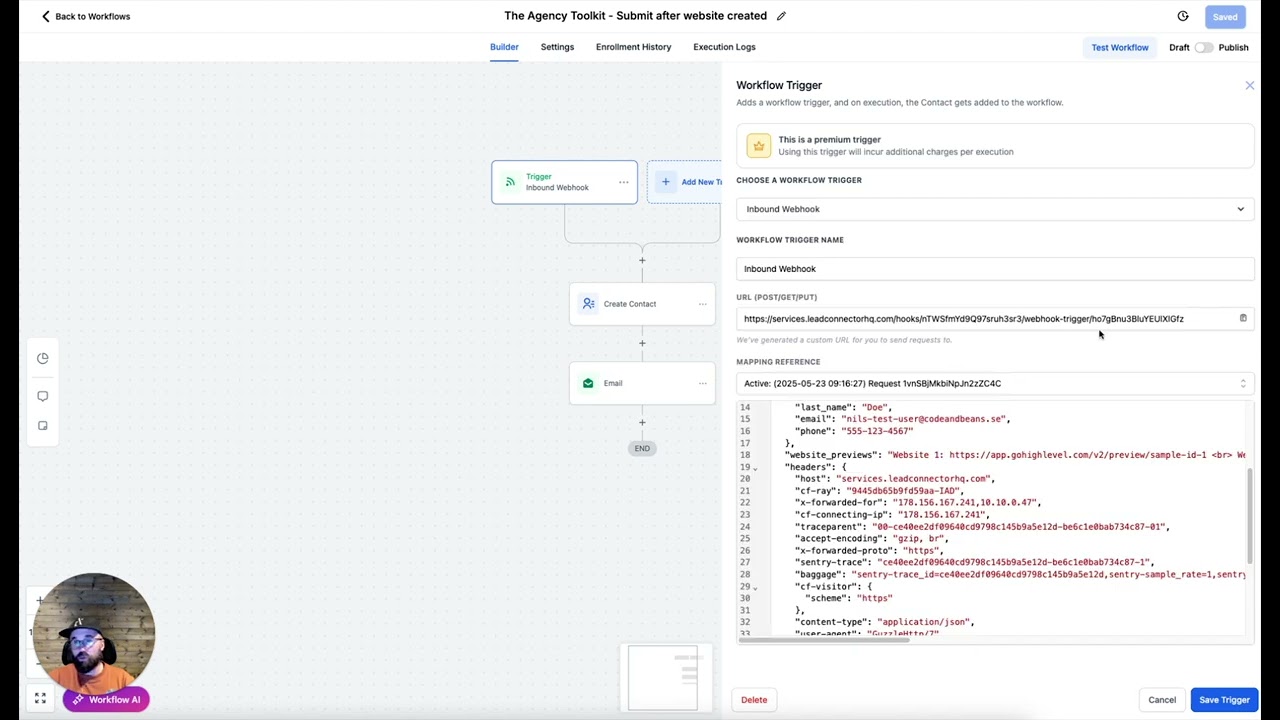Click horizontal scrollbar of JSON viewer
This screenshot has height=720, width=1280.
(824, 639)
